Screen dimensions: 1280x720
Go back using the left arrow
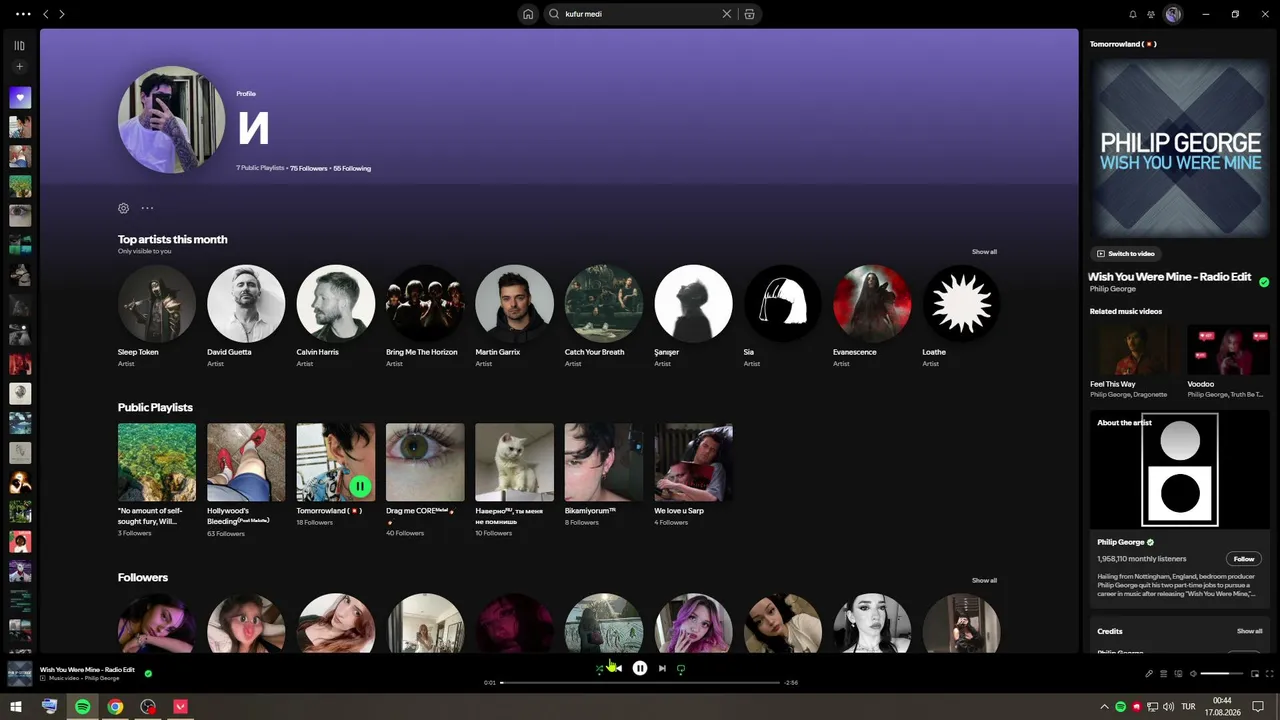point(45,14)
